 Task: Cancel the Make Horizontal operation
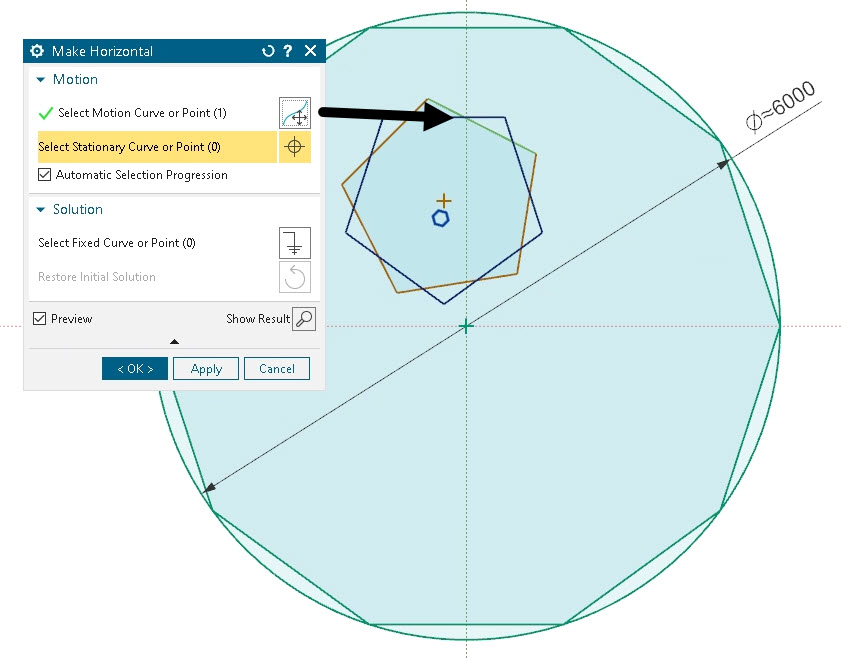pyautogui.click(x=276, y=369)
